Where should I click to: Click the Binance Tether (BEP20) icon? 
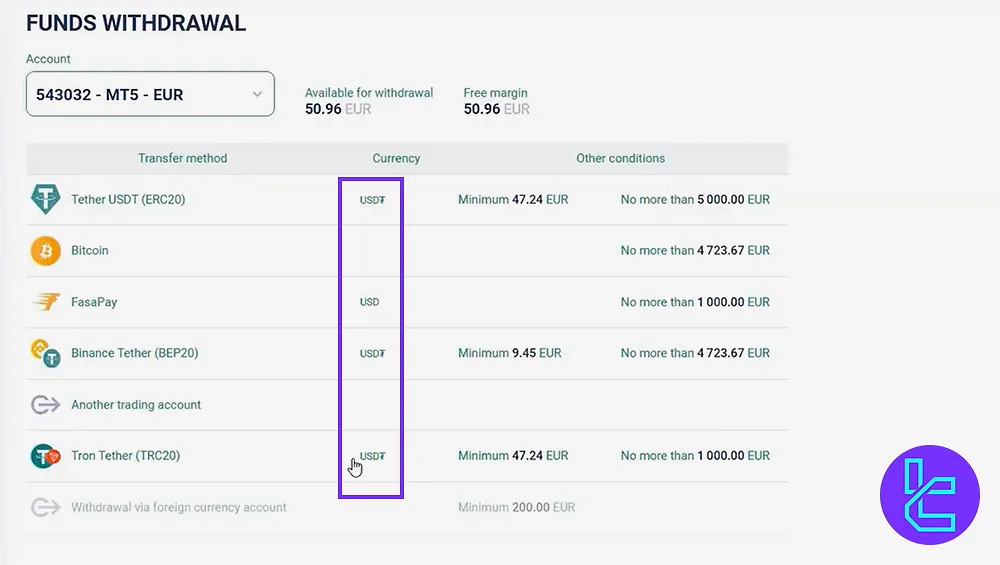[46, 353]
